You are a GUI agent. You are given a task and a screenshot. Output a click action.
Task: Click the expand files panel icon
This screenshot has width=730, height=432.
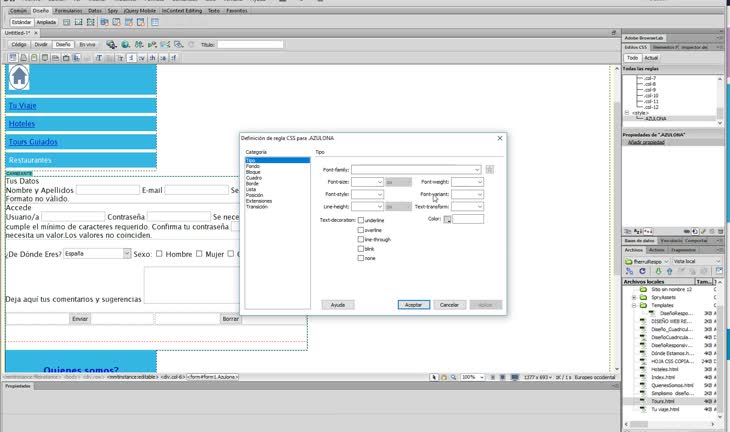[x=719, y=270]
